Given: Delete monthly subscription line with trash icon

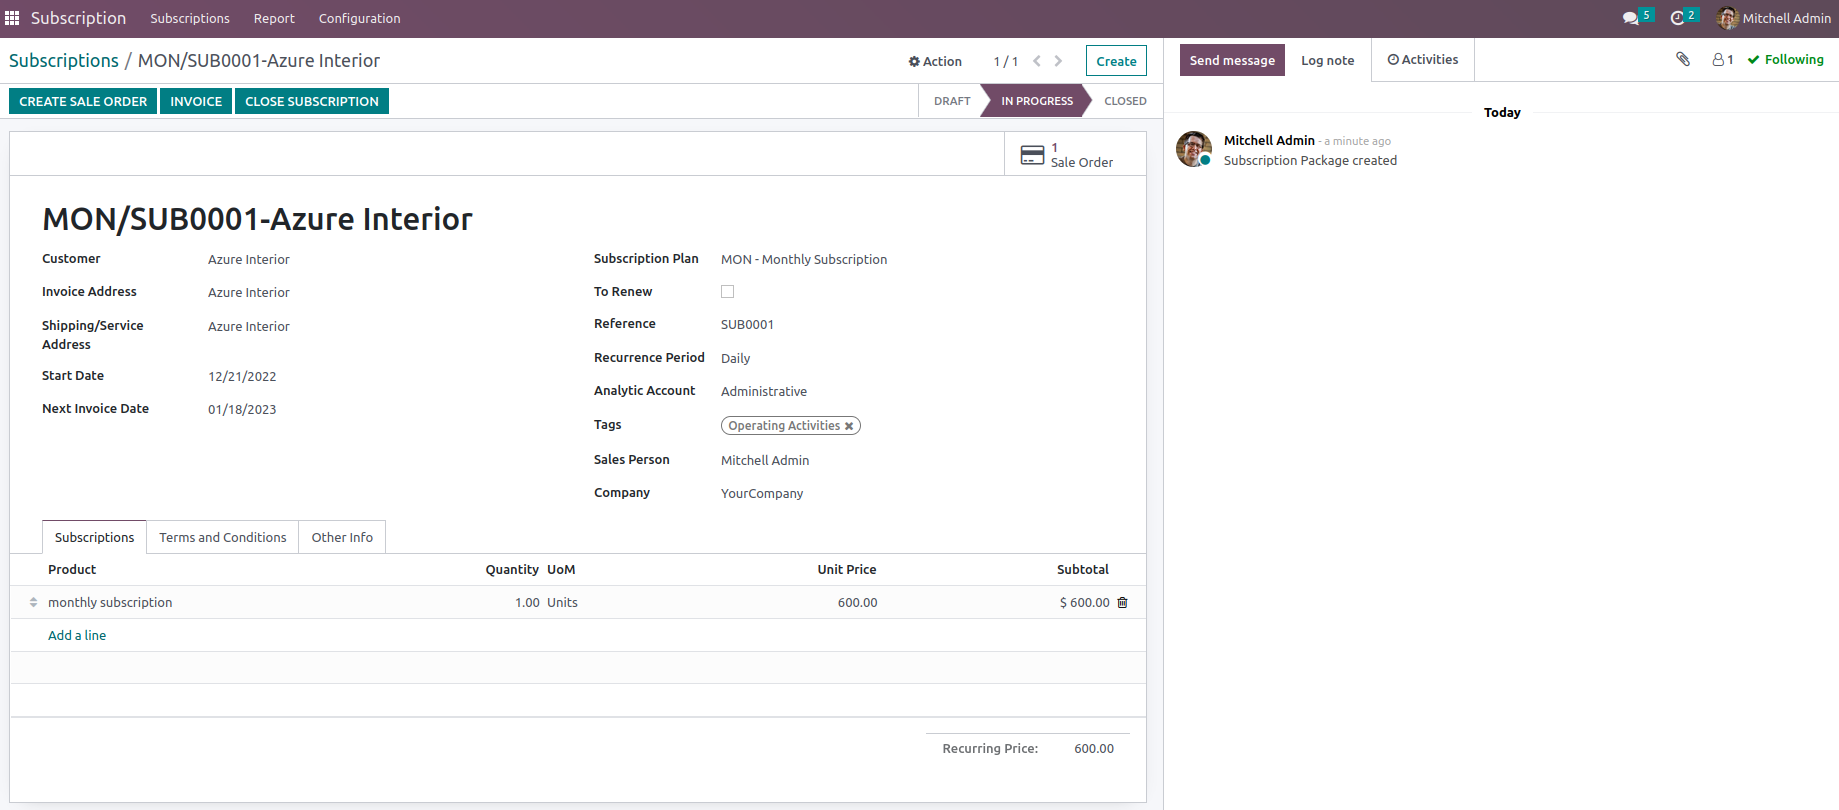Looking at the screenshot, I should pyautogui.click(x=1122, y=602).
